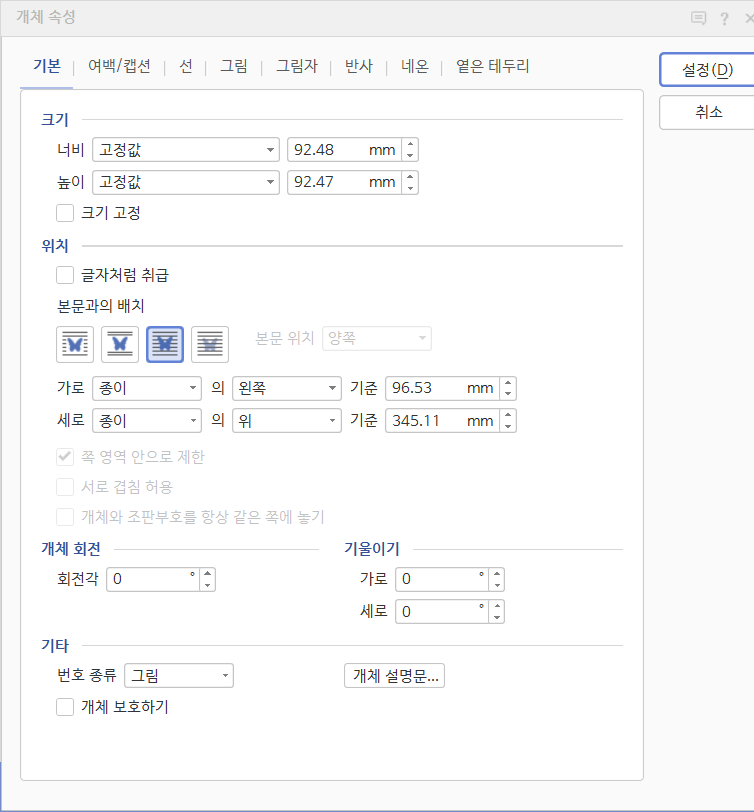Increase width with the up spinner arrow
The image size is (754, 812).
tap(410, 144)
